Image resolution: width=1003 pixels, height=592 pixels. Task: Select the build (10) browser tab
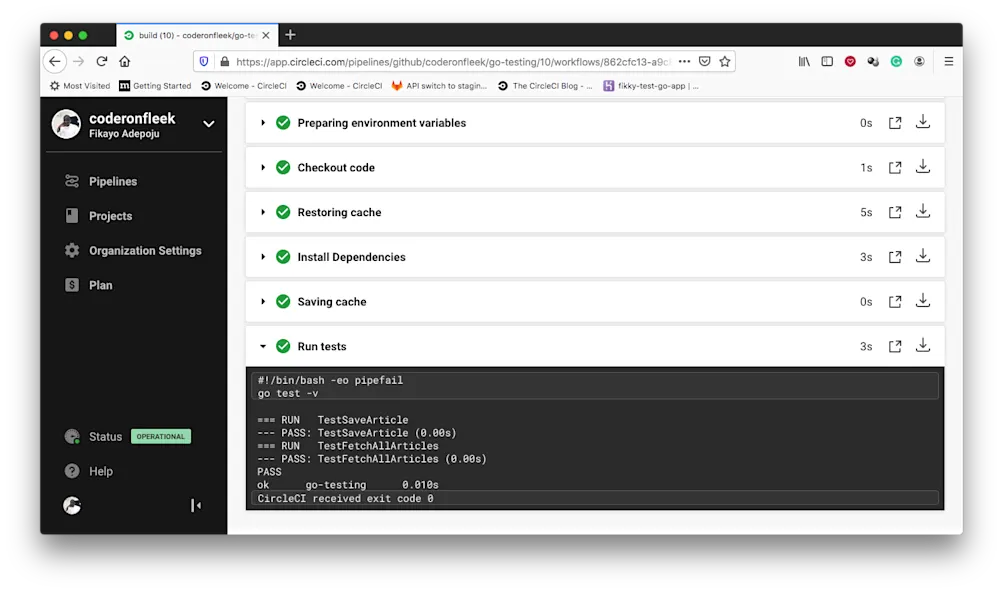[x=198, y=35]
